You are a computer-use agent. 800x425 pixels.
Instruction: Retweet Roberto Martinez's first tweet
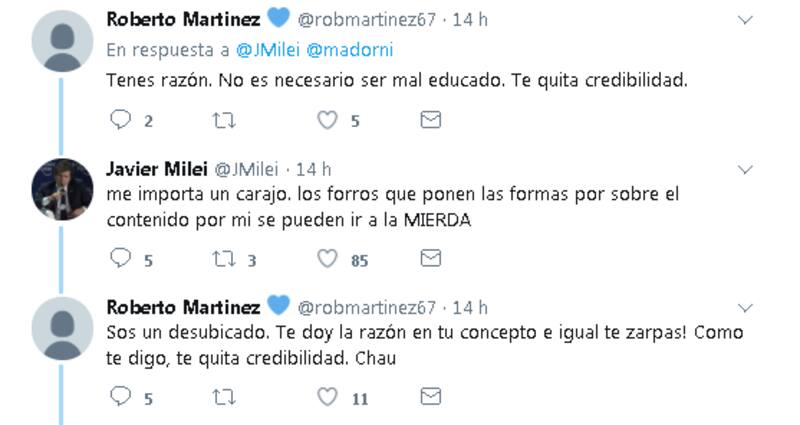224,120
